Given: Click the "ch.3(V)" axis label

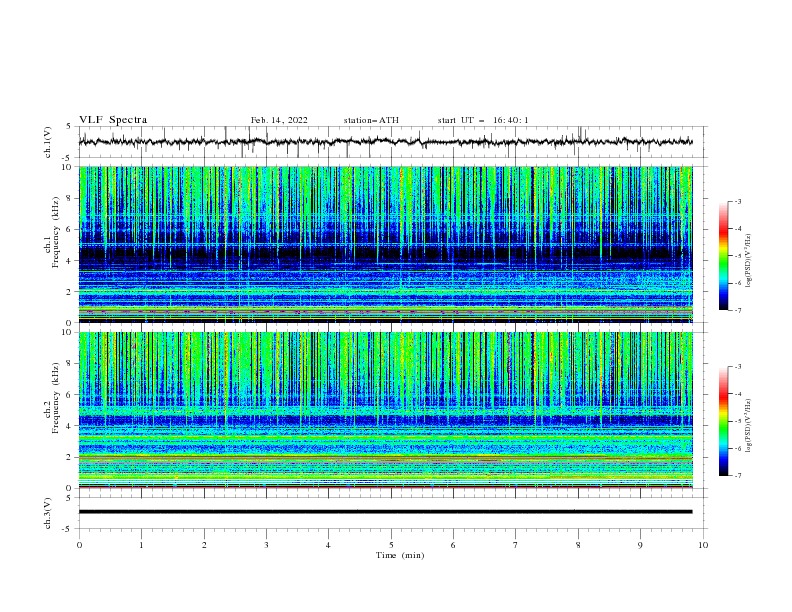Looking at the screenshot, I should tap(48, 513).
